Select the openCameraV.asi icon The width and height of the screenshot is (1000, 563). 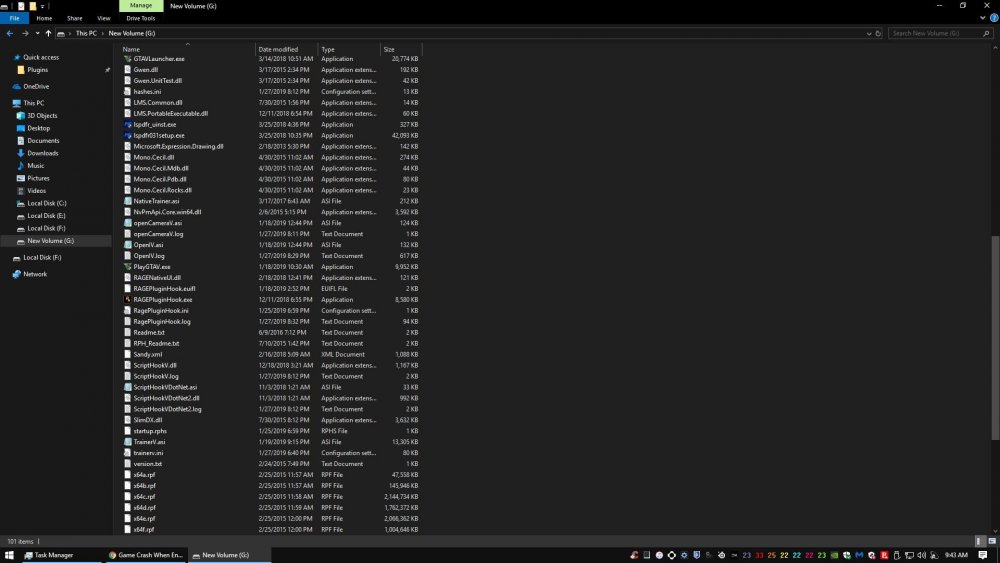pyautogui.click(x=128, y=223)
